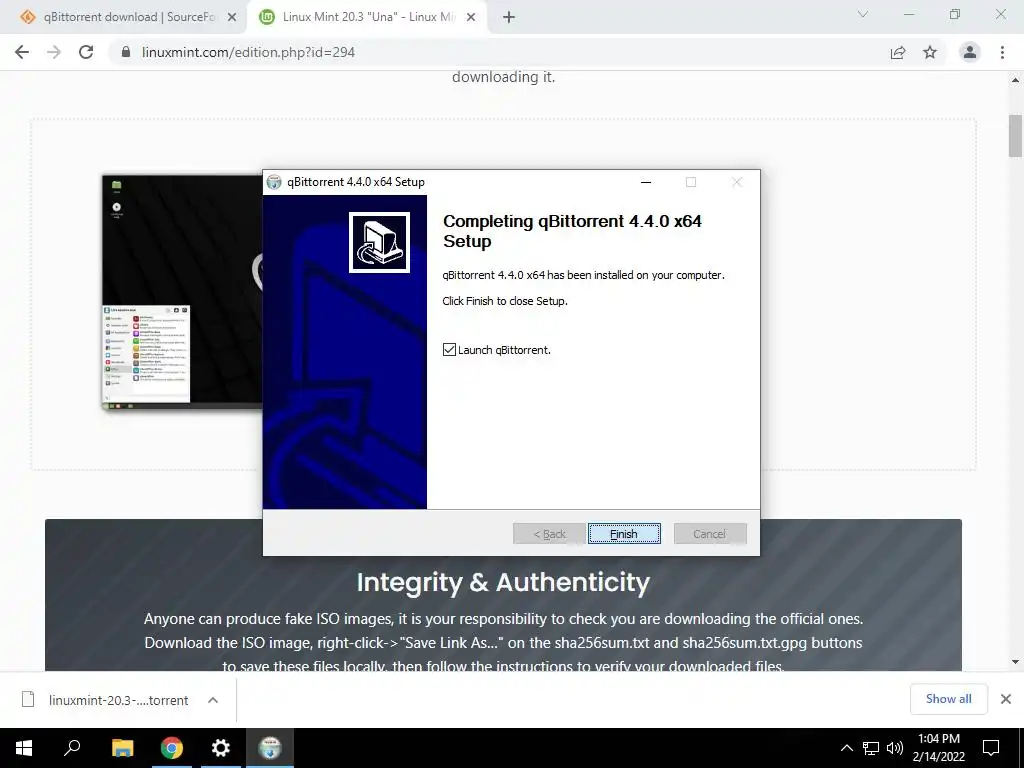This screenshot has height=768, width=1024.
Task: Select the Linux Mint 20.3 Una tab
Action: (x=368, y=17)
